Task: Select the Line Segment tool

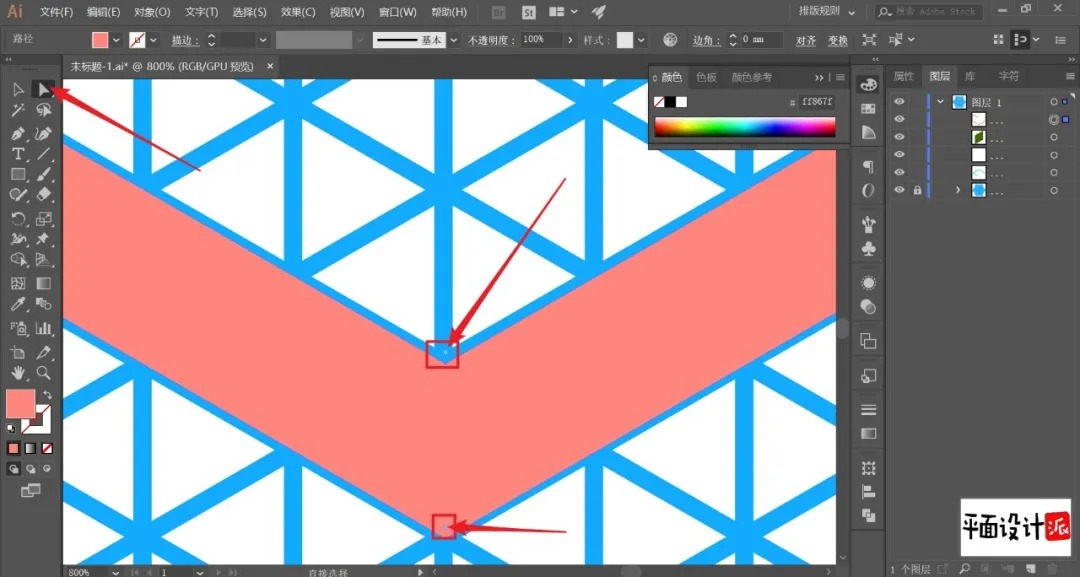Action: point(44,154)
